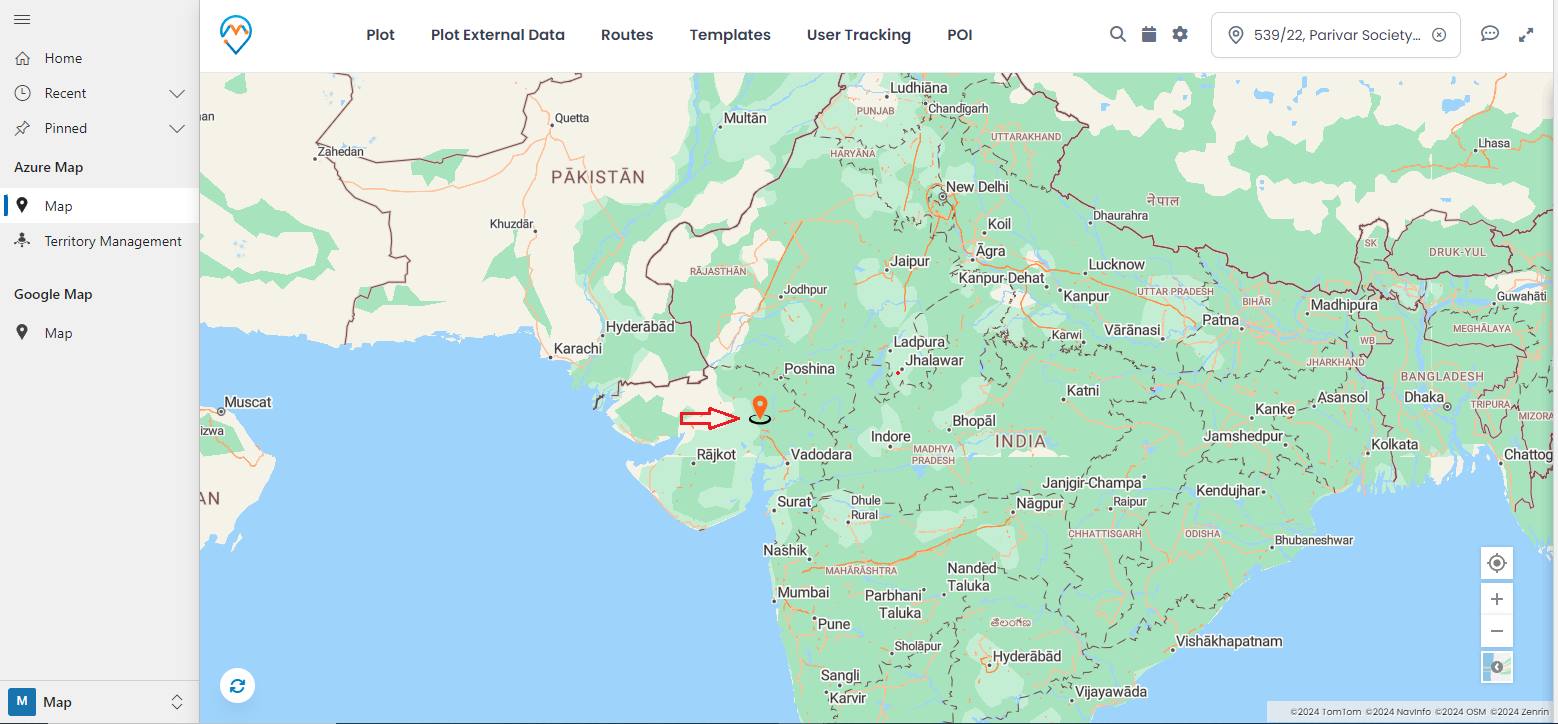Click the 'Lhasa' map label
Image resolution: width=1558 pixels, height=724 pixels.
click(x=1494, y=143)
